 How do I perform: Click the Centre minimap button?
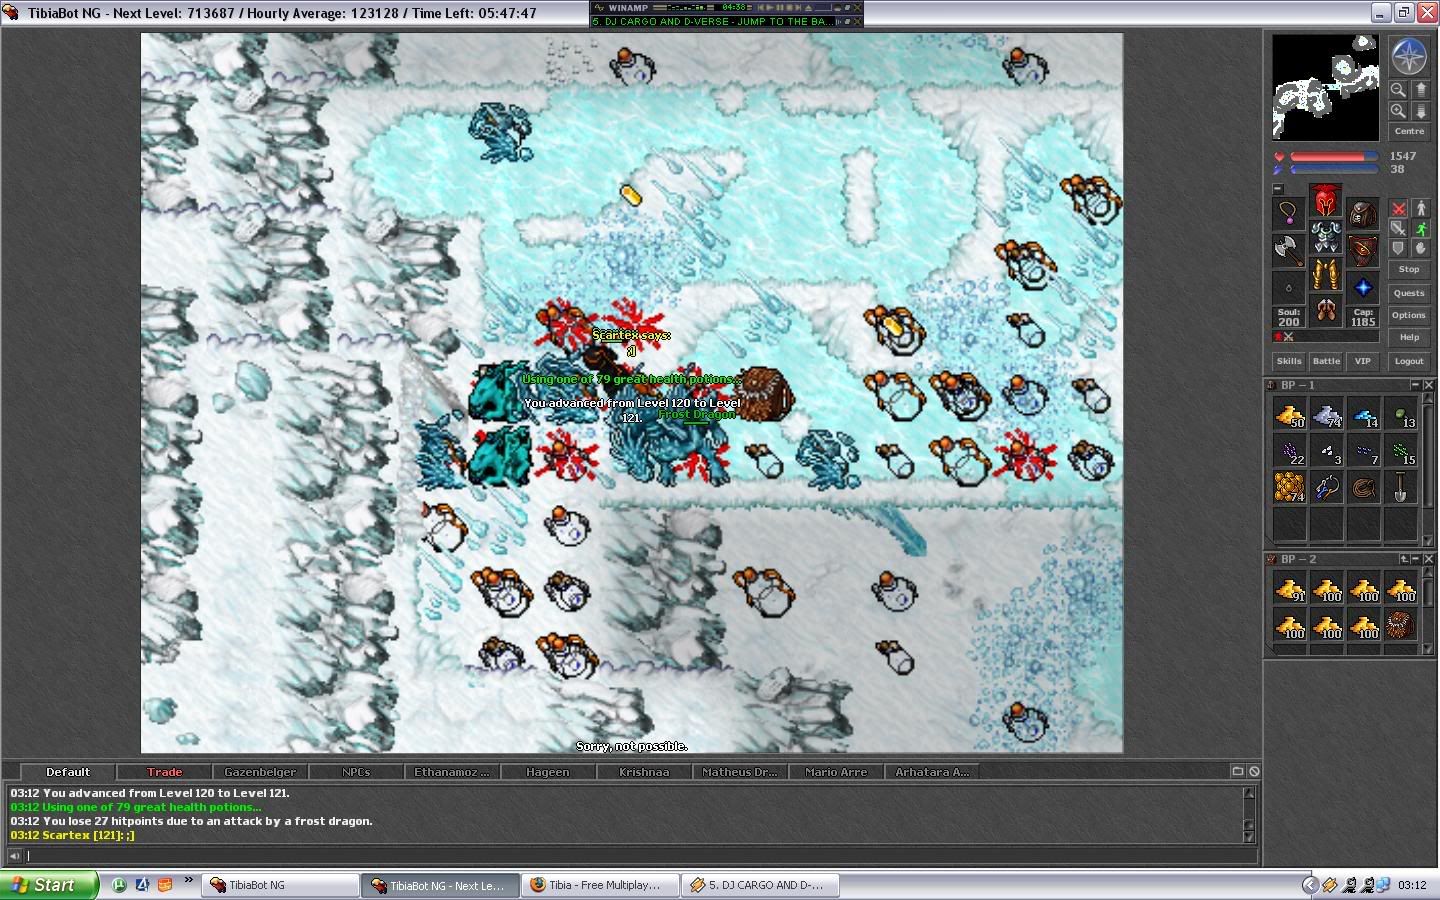point(1409,131)
